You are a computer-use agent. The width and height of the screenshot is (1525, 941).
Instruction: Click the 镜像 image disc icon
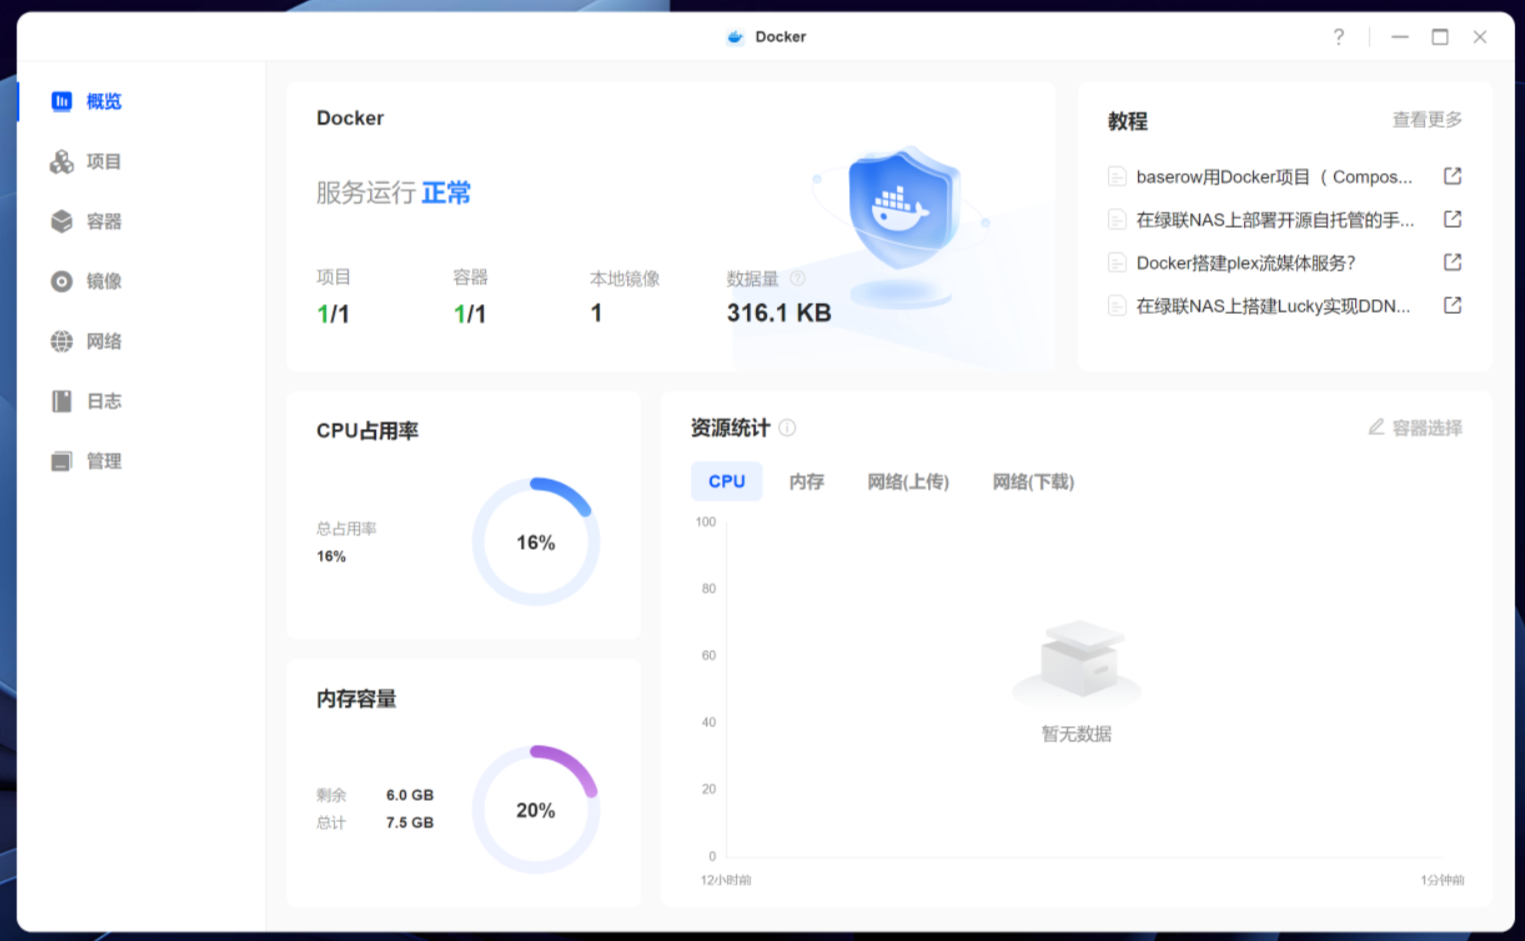pos(62,281)
